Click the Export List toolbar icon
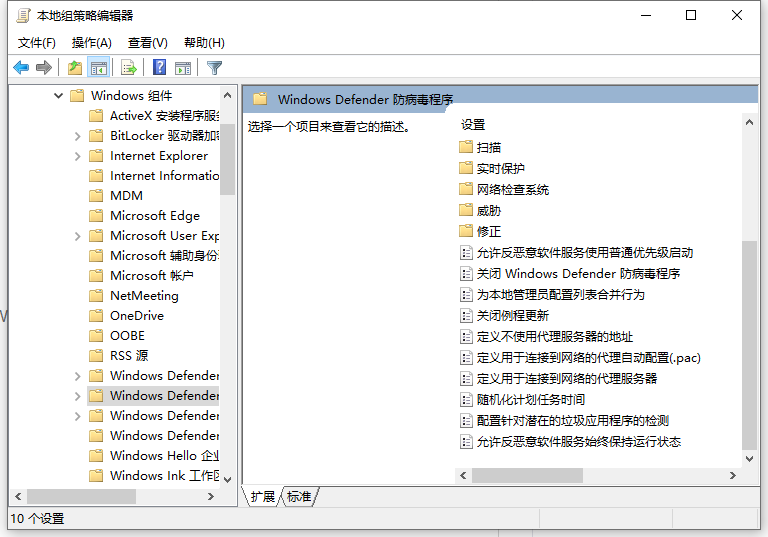This screenshot has width=768, height=537. [x=128, y=68]
